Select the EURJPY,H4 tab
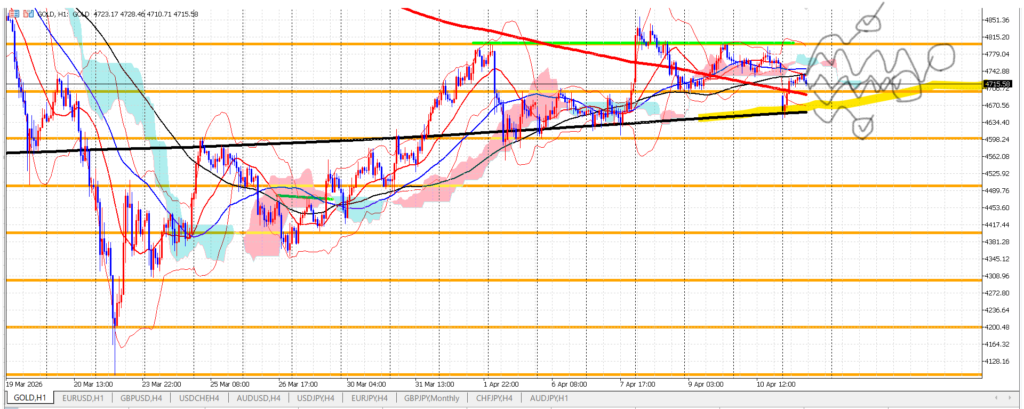Screen dimensions: 1024x409 pos(373,398)
